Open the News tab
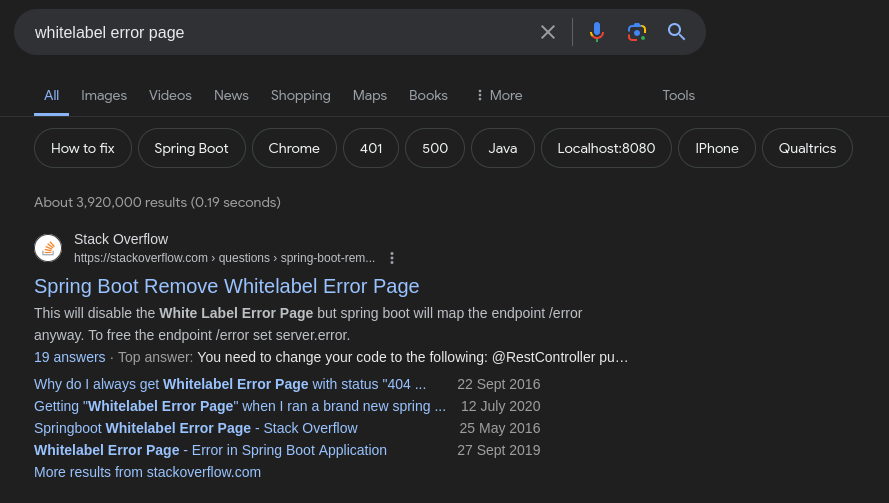The image size is (889, 503). [231, 95]
